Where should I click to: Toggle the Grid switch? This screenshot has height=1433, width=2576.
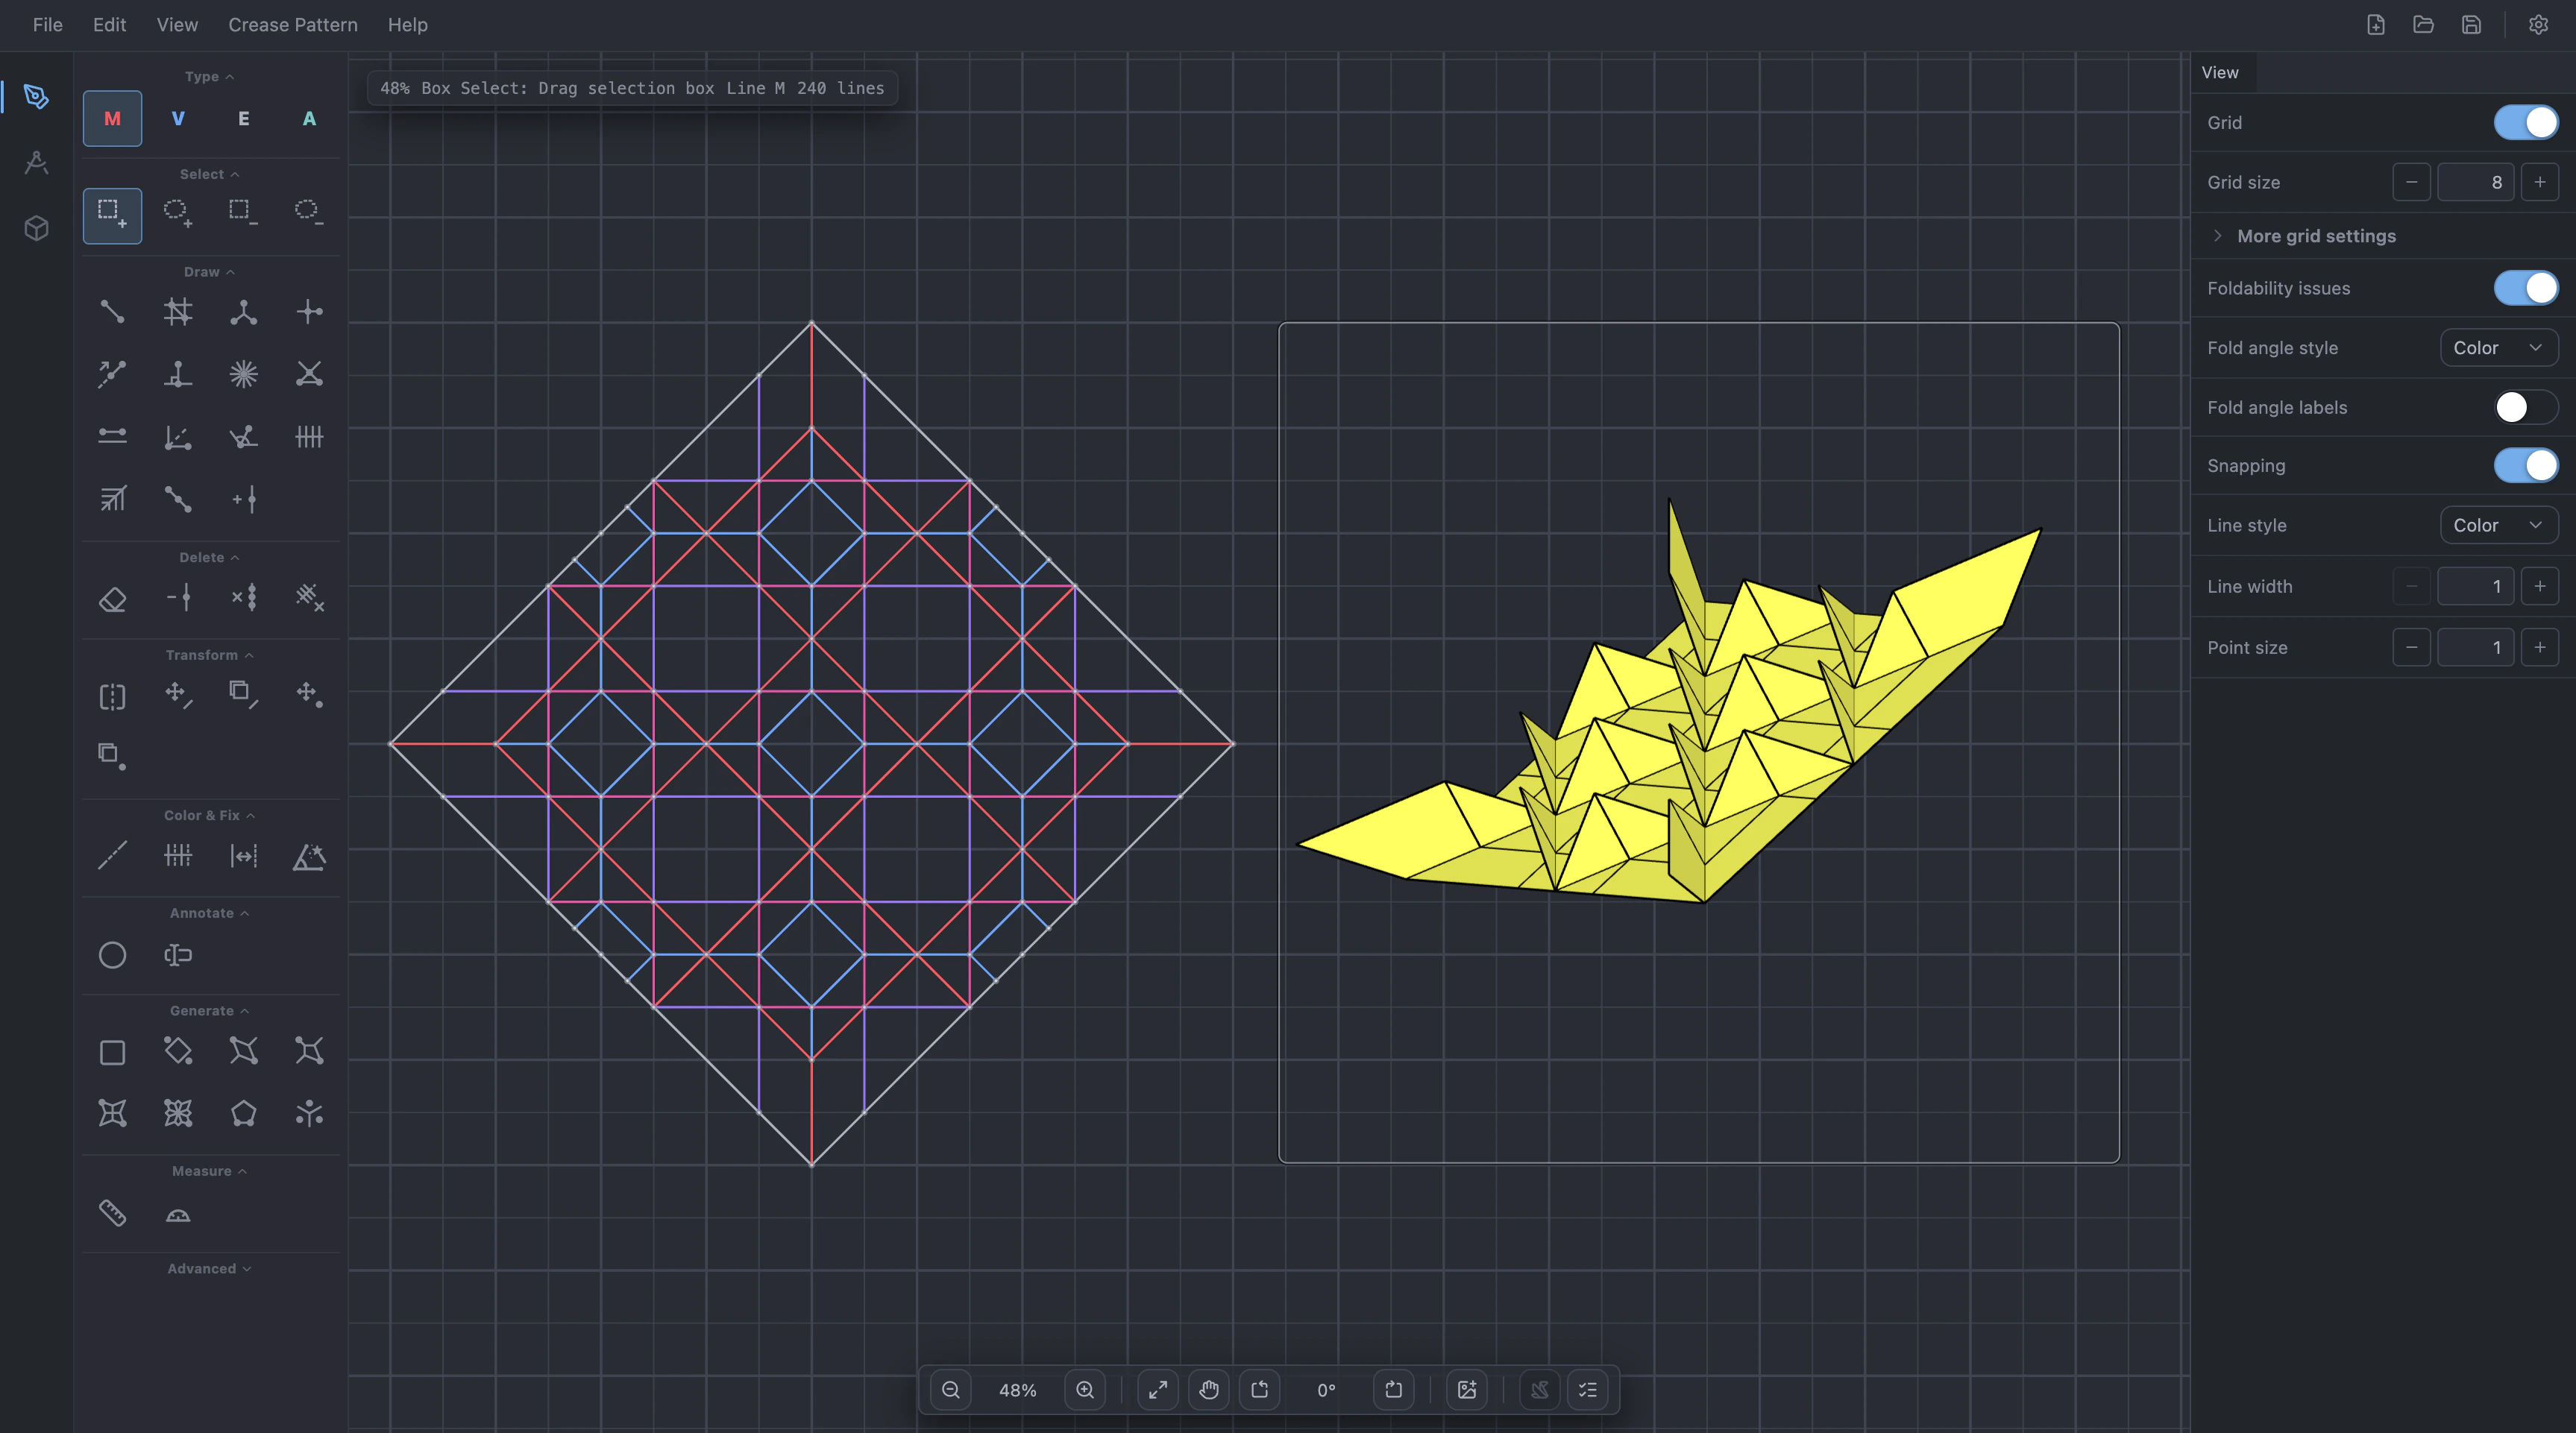tap(2526, 123)
